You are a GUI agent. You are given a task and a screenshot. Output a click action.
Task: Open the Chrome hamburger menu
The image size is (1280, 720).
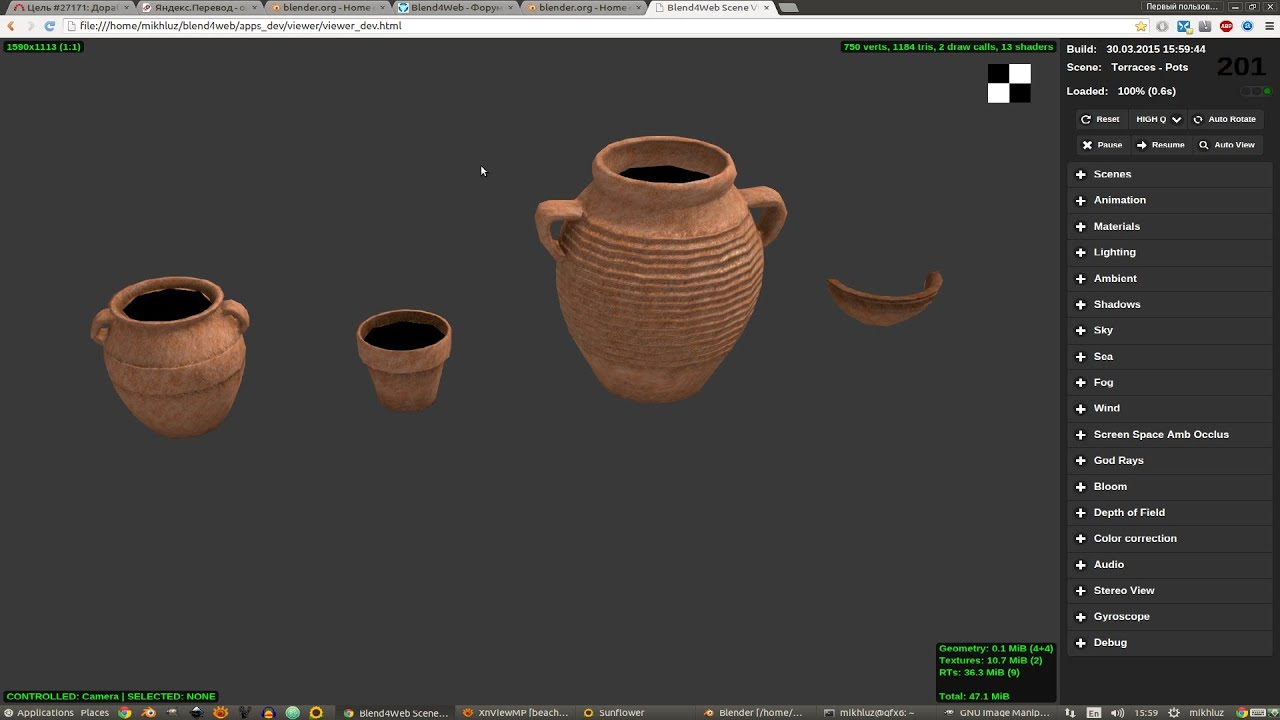(1270, 26)
